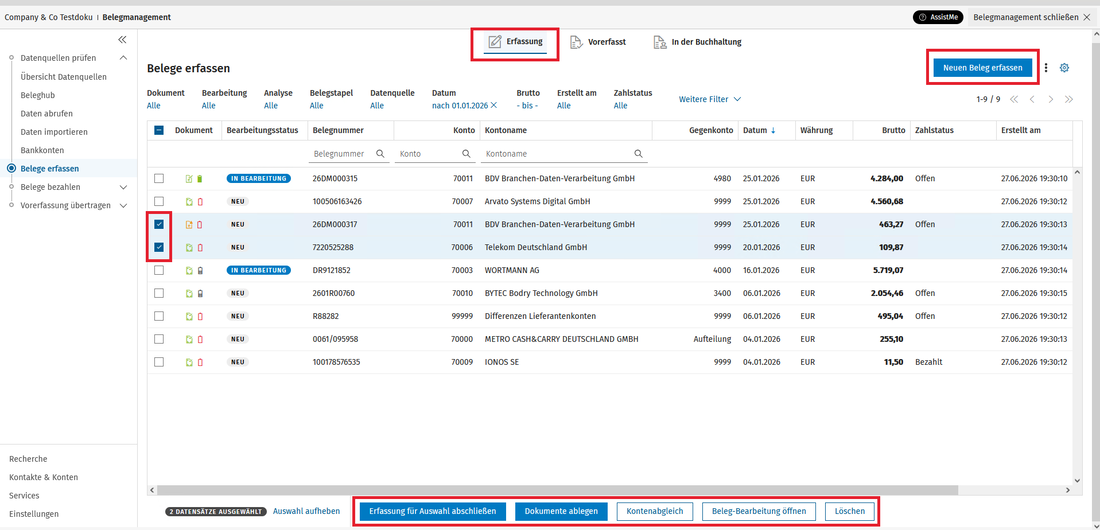
Task: Uncheck the row checkbox for 26DM000317
Action: (x=159, y=225)
